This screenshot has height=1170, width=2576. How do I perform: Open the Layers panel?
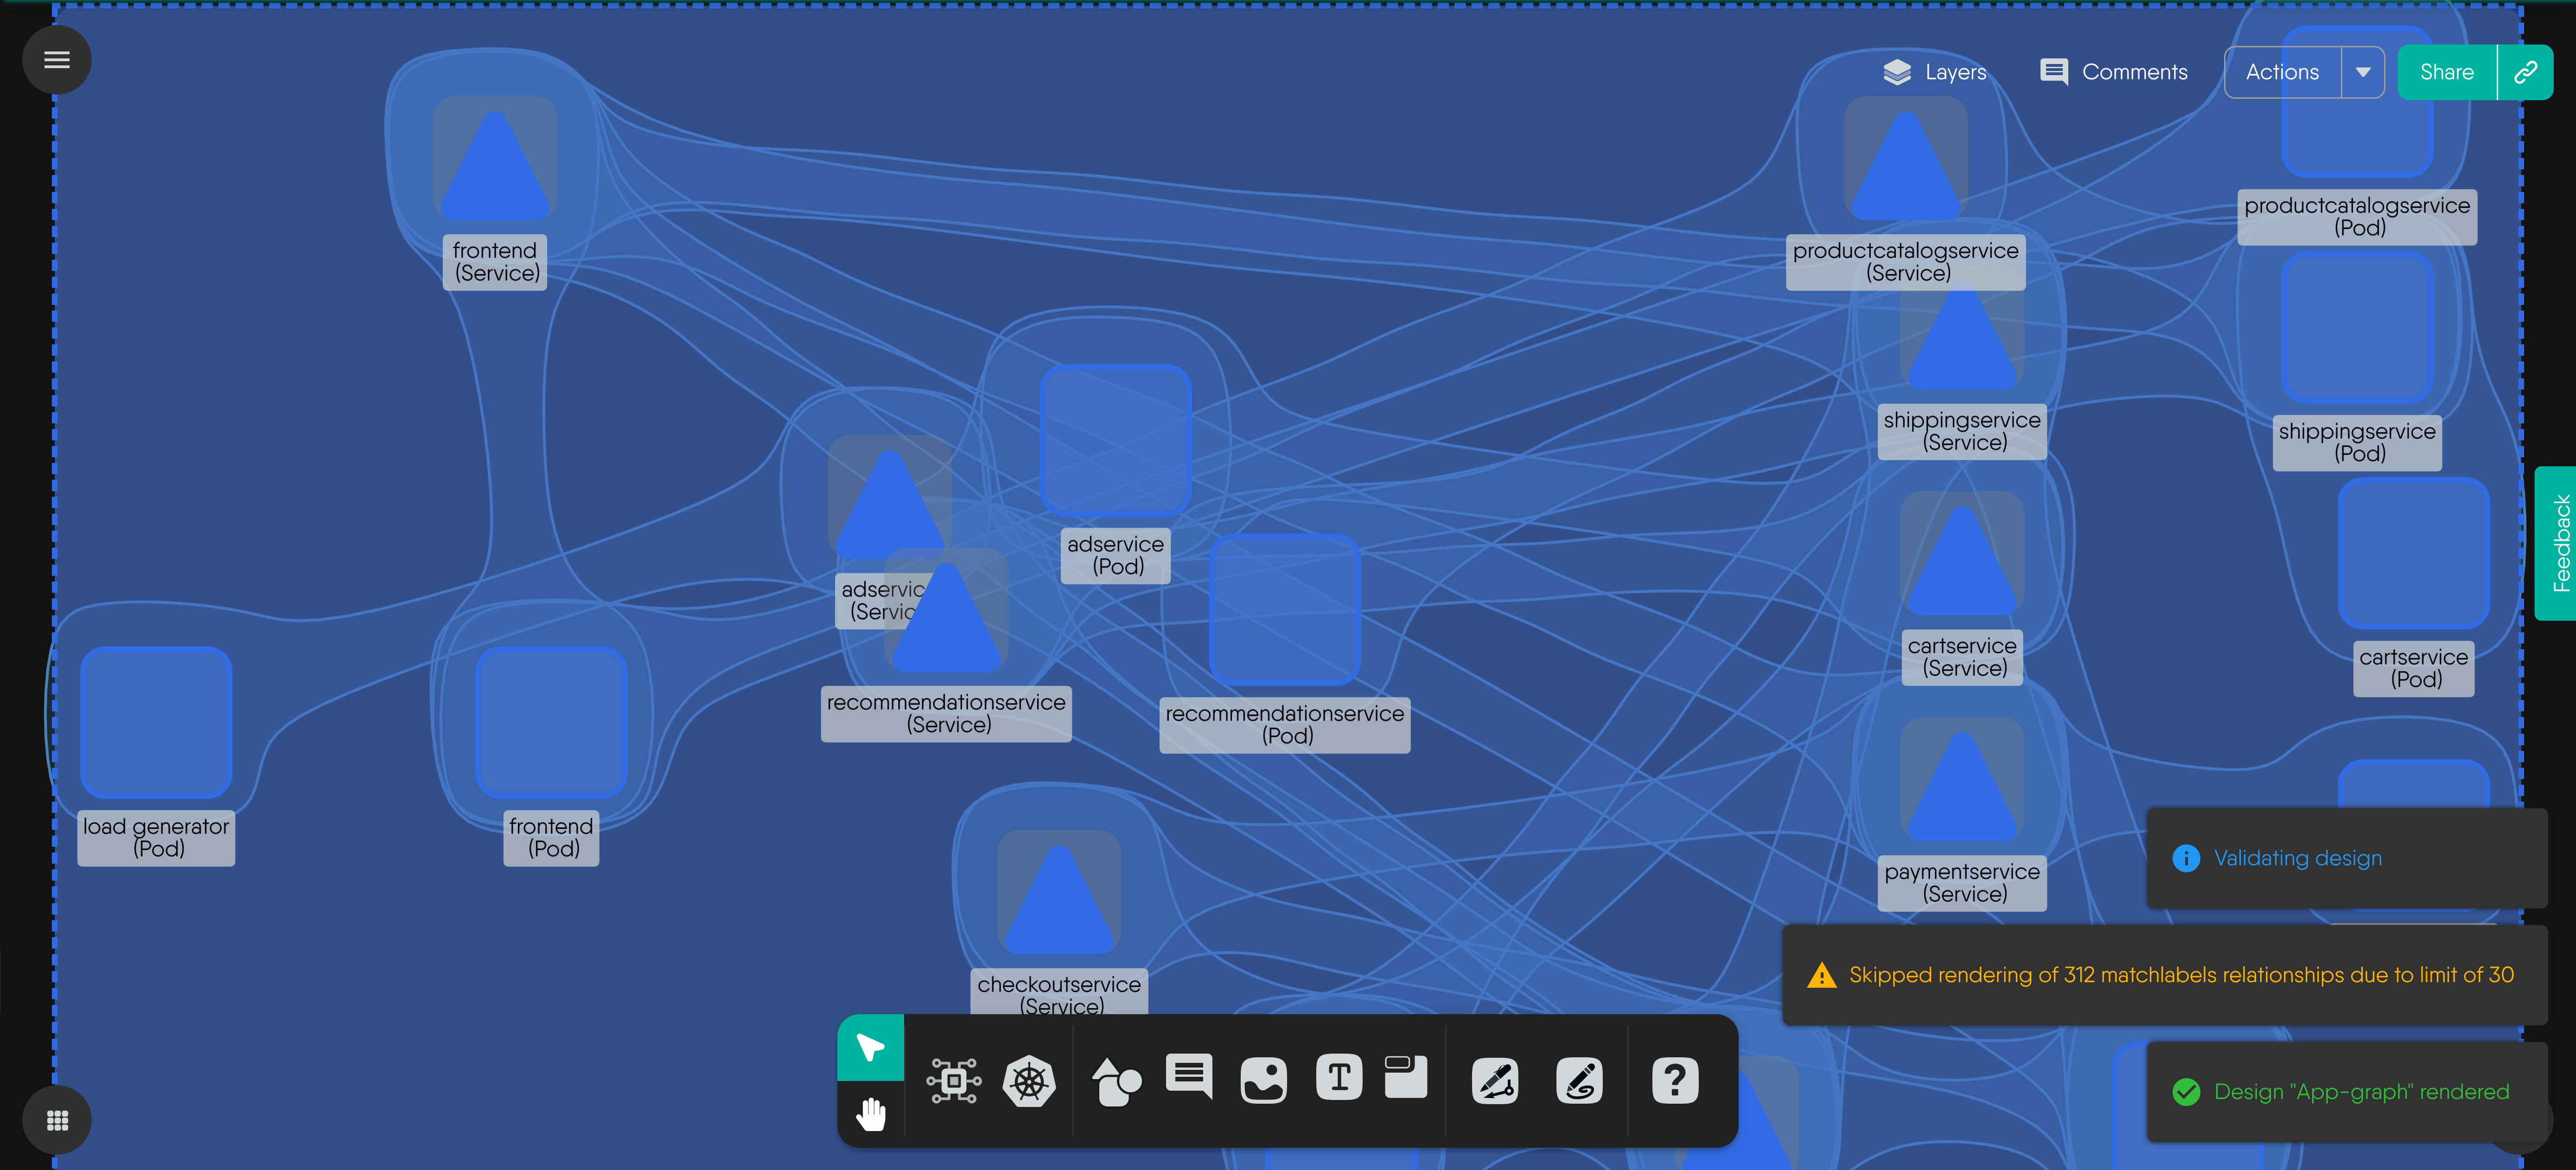(1934, 72)
